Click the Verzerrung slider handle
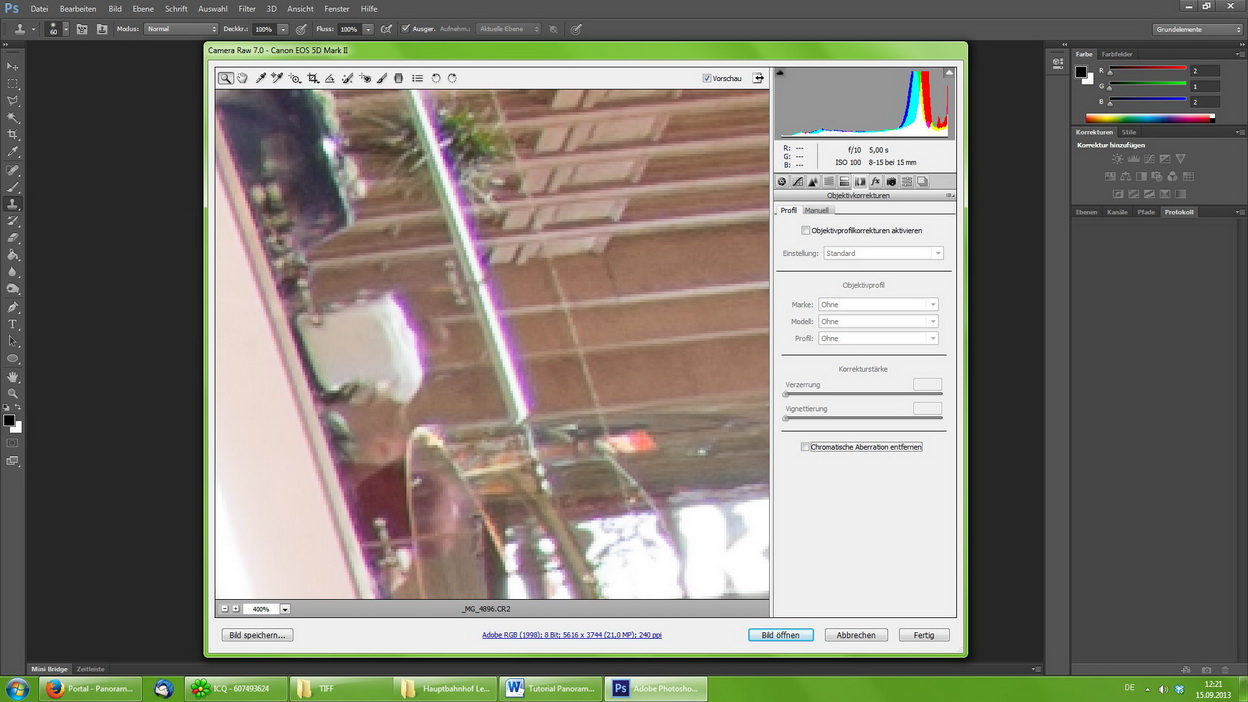The image size is (1248, 702). coord(786,394)
